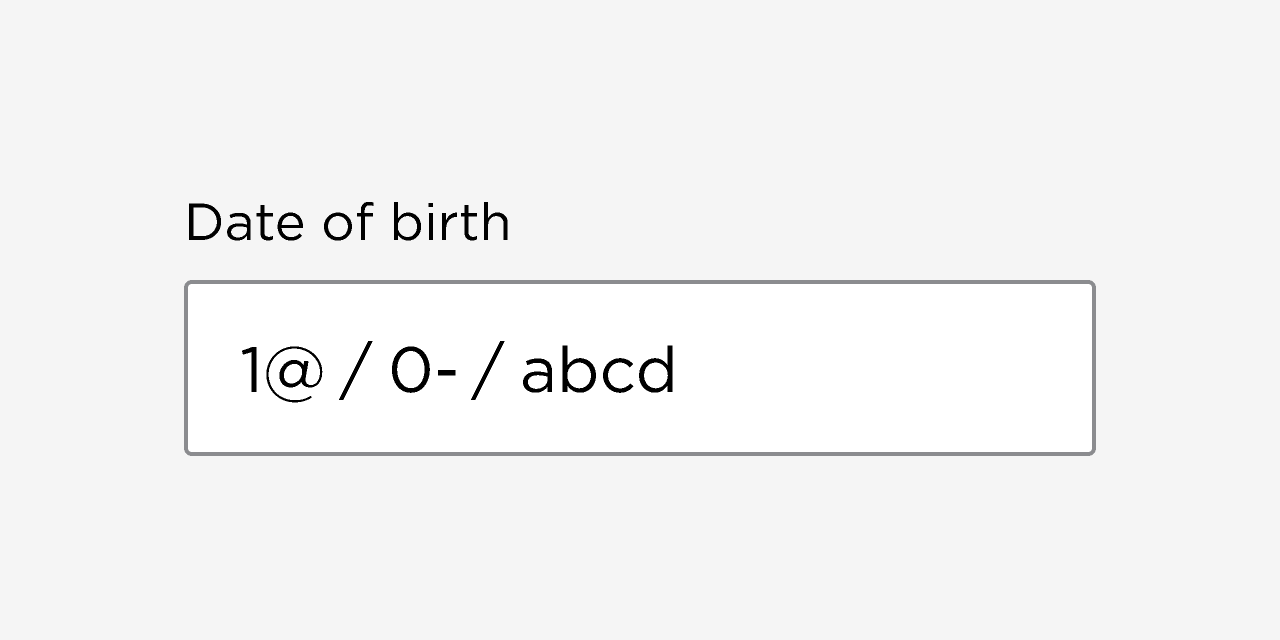
Task: Click the letter "a" in "abcd"
Action: [x=537, y=375]
